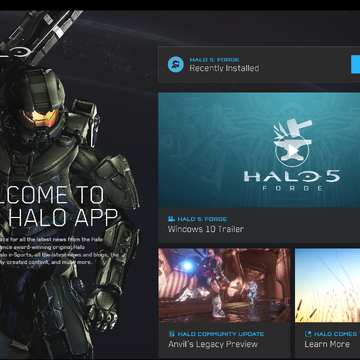Click the Halo logo in top-left corner
Viewport: 360px width, 360px height.
(x=15, y=52)
